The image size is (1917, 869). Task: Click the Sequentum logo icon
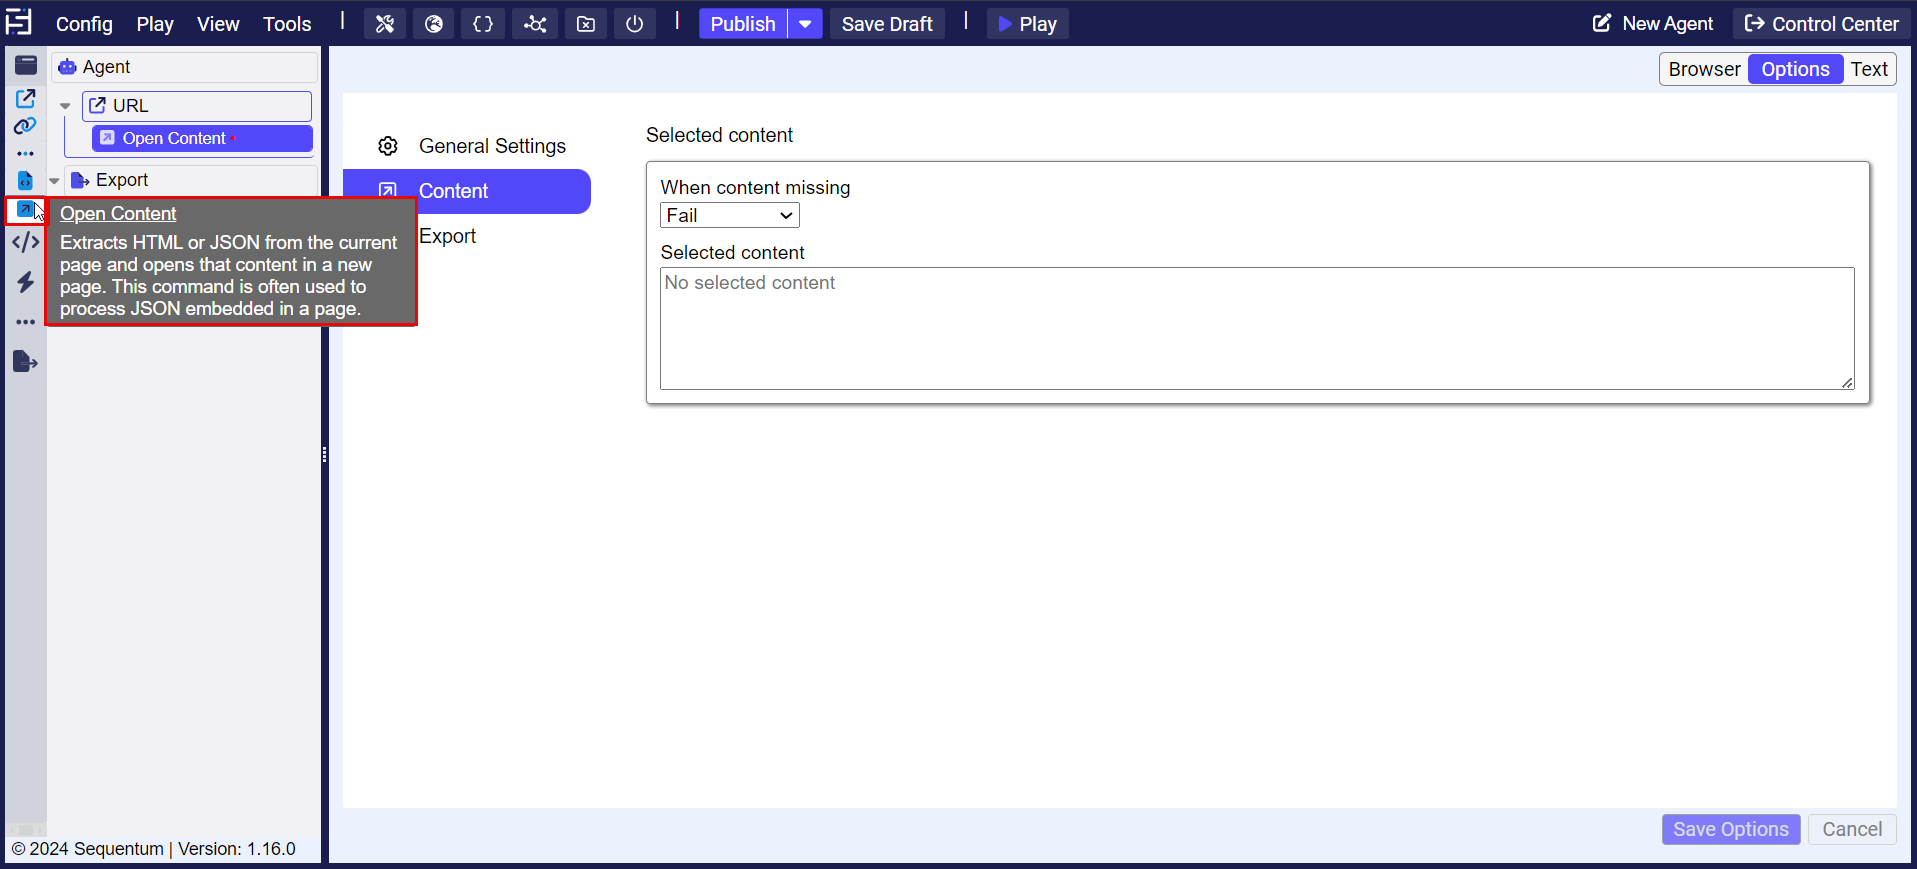click(19, 22)
